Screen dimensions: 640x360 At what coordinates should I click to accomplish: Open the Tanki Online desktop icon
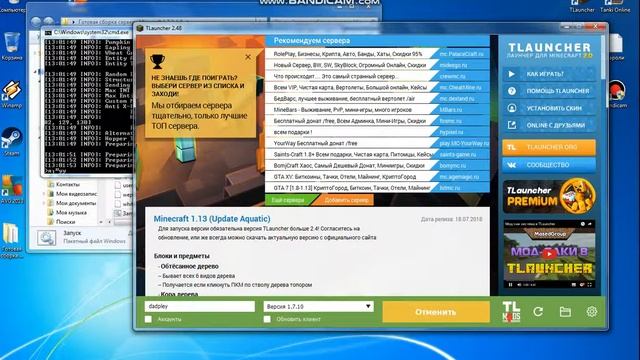(x=615, y=7)
